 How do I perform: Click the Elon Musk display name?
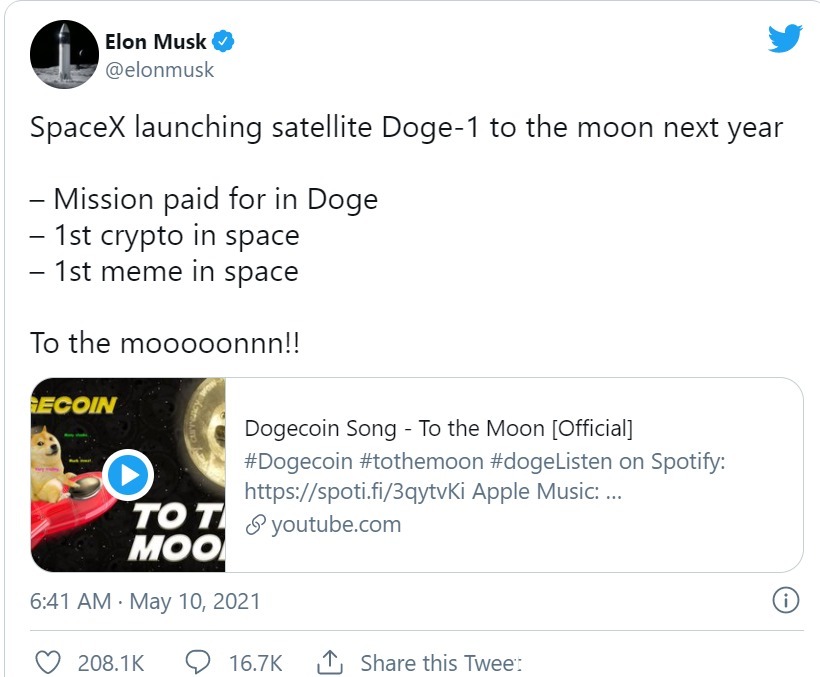tap(158, 41)
